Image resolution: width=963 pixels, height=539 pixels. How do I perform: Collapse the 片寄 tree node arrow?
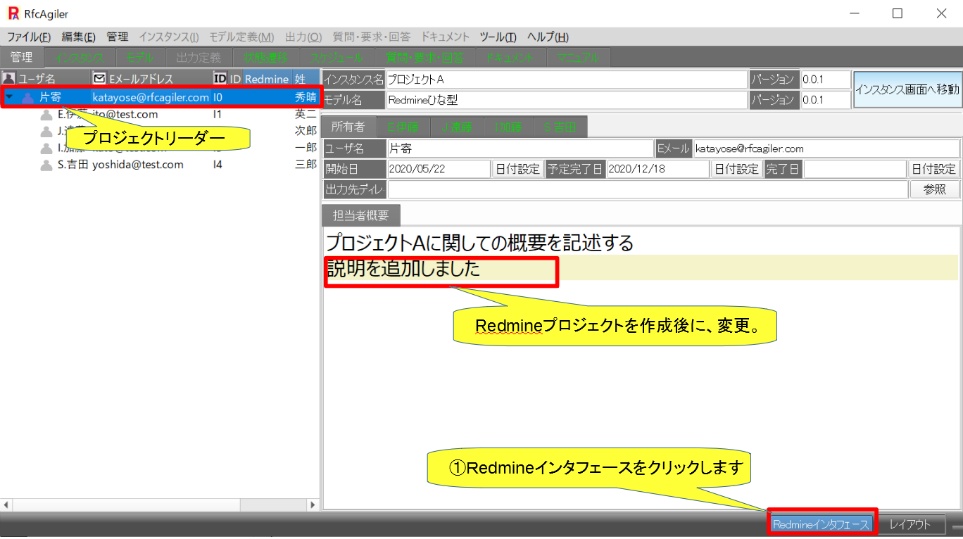click(10, 98)
